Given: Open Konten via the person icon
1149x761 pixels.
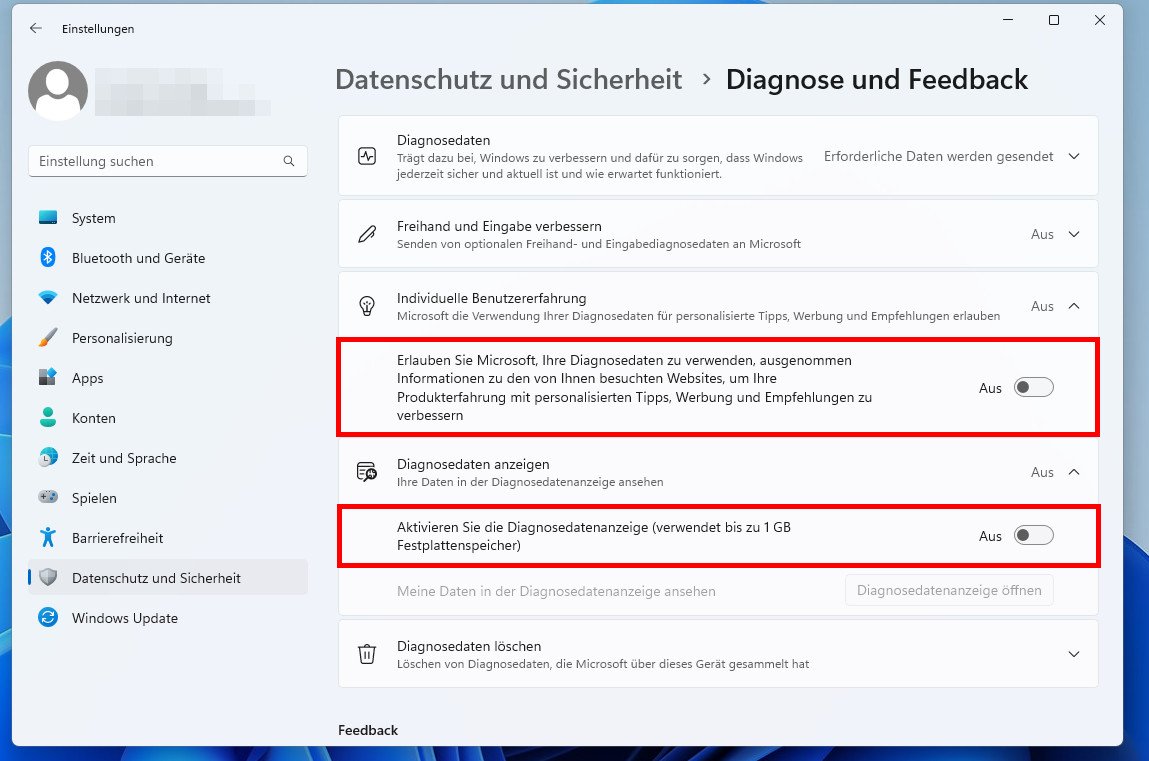Looking at the screenshot, I should (x=47, y=418).
